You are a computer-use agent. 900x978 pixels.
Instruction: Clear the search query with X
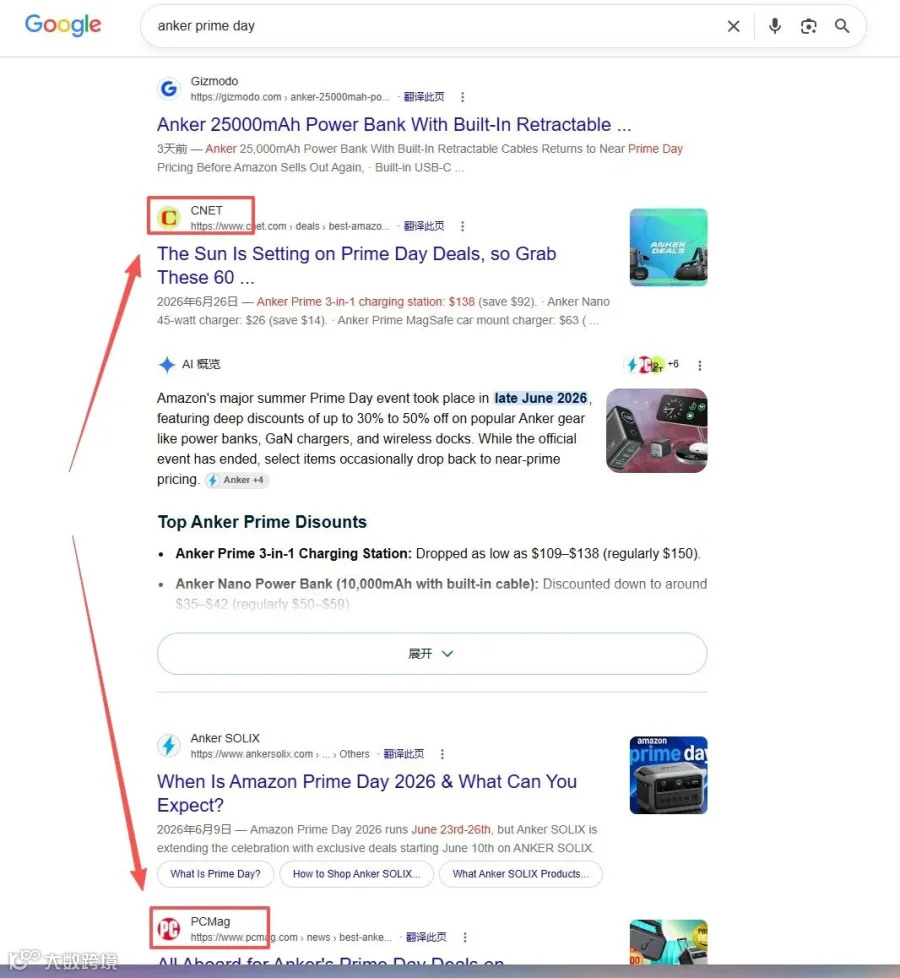[733, 26]
